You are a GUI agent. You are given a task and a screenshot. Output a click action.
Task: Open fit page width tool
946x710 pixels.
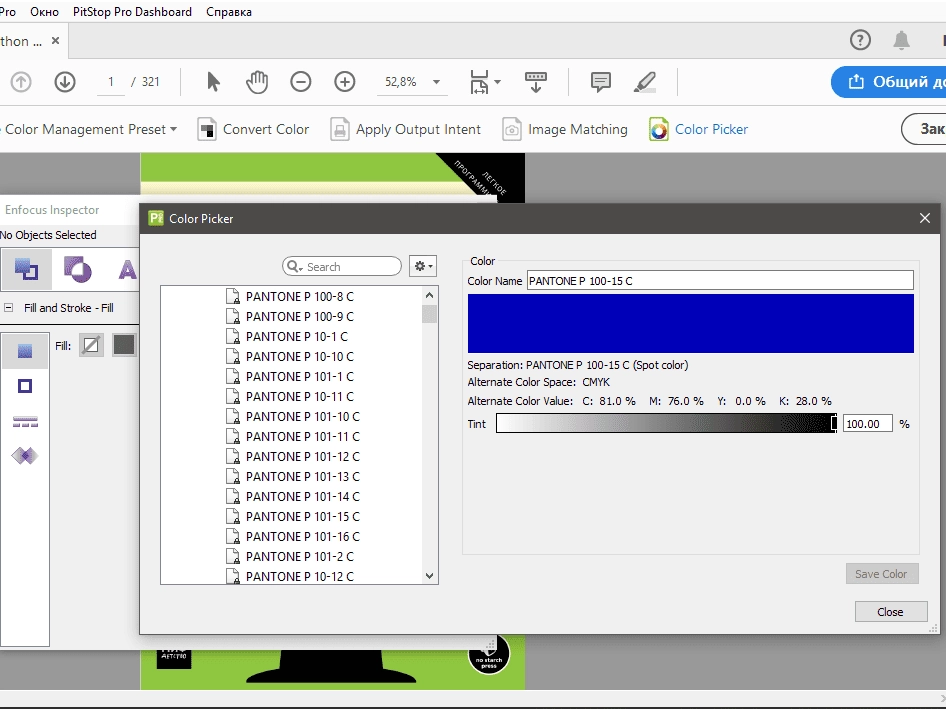click(479, 81)
